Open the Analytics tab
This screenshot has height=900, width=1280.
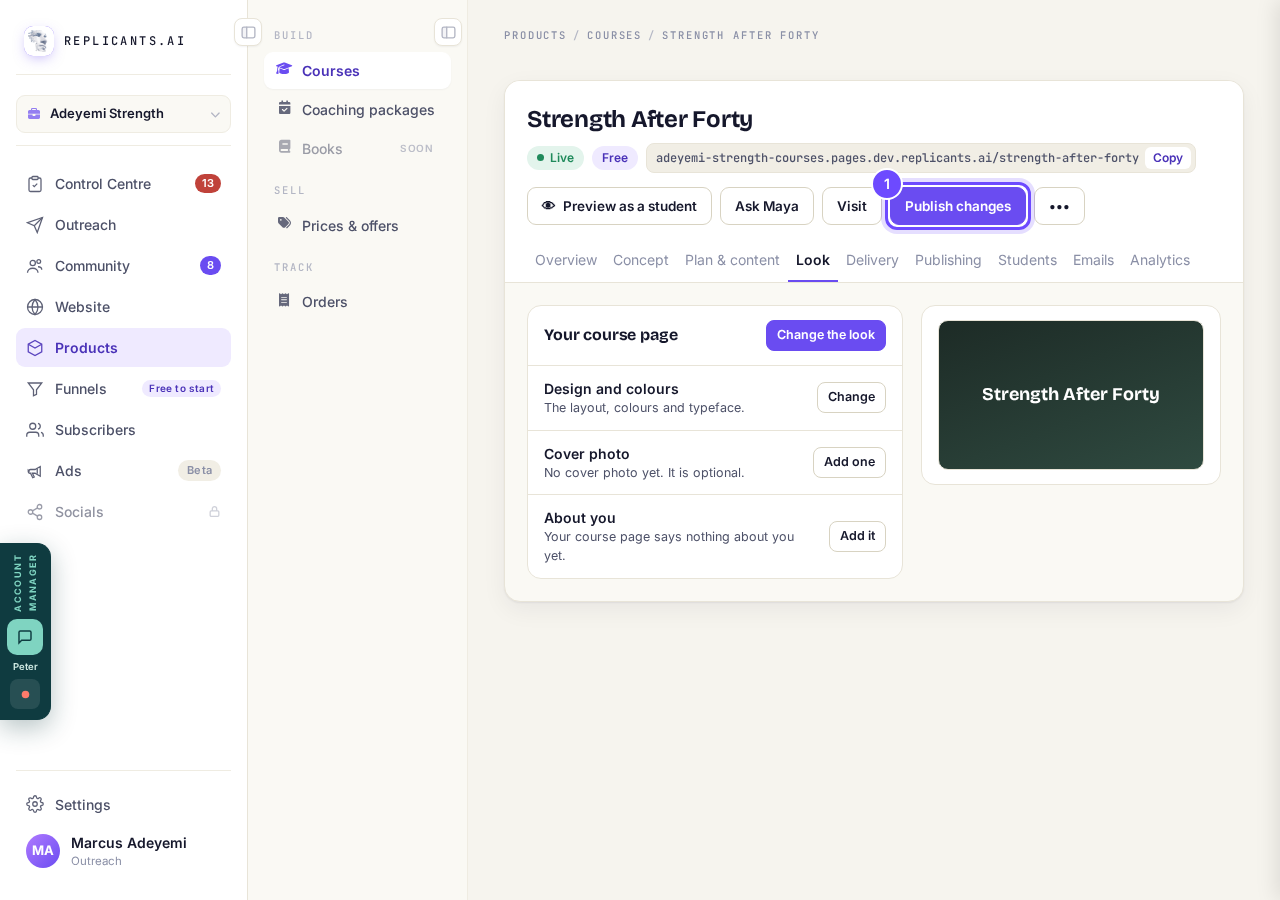click(1160, 260)
